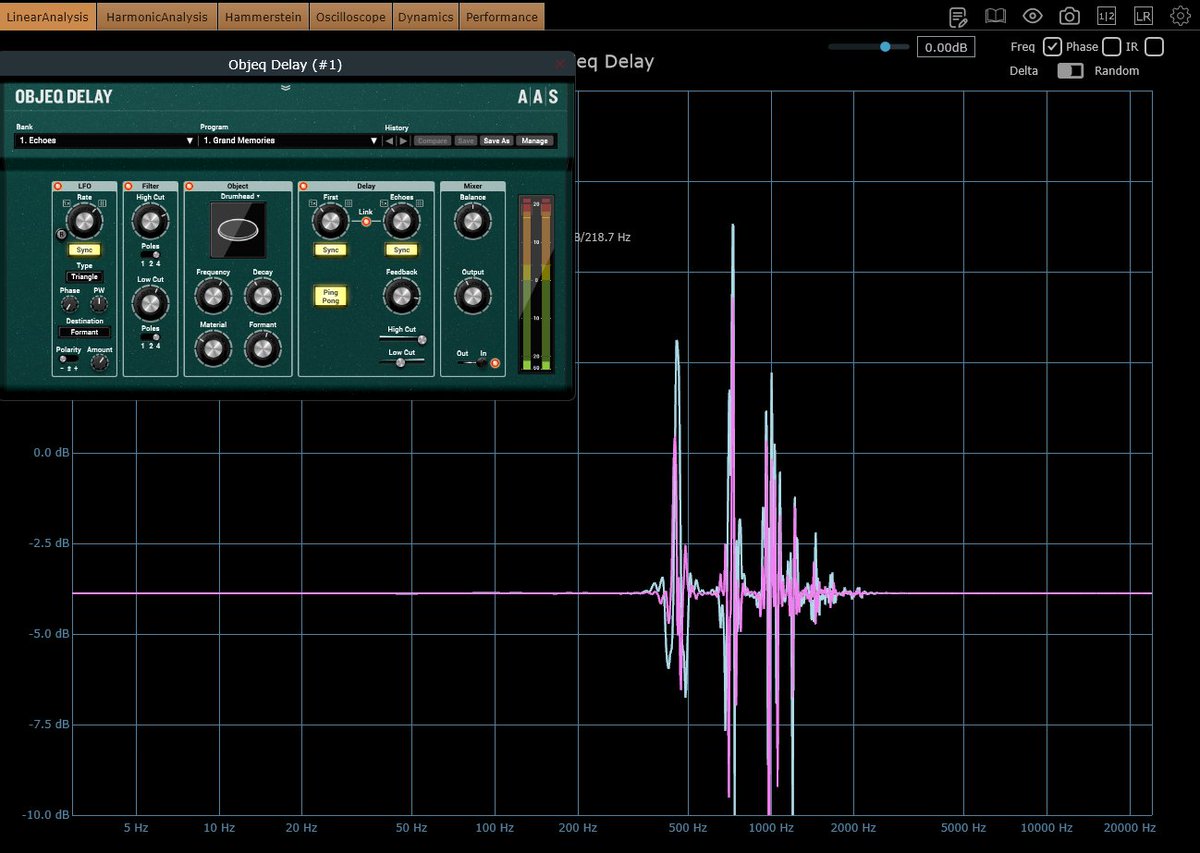Image resolution: width=1200 pixels, height=853 pixels.
Task: Take a snapshot with camera icon
Action: pyautogui.click(x=1069, y=16)
